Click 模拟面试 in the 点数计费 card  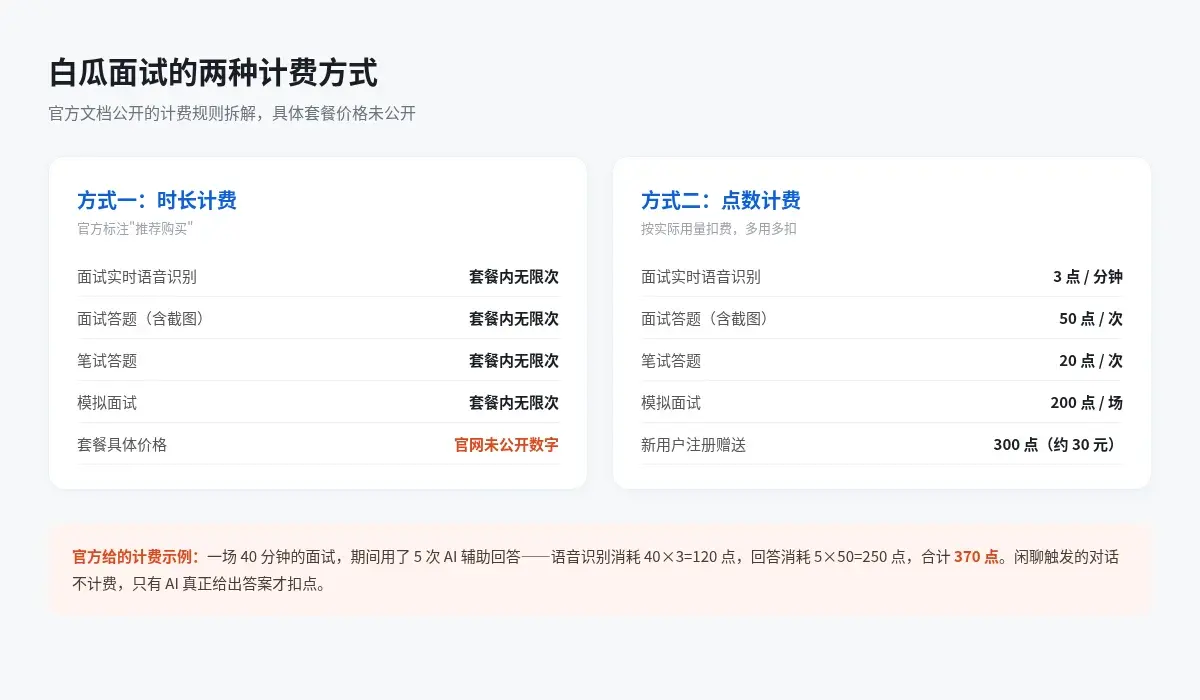pyautogui.click(x=671, y=403)
